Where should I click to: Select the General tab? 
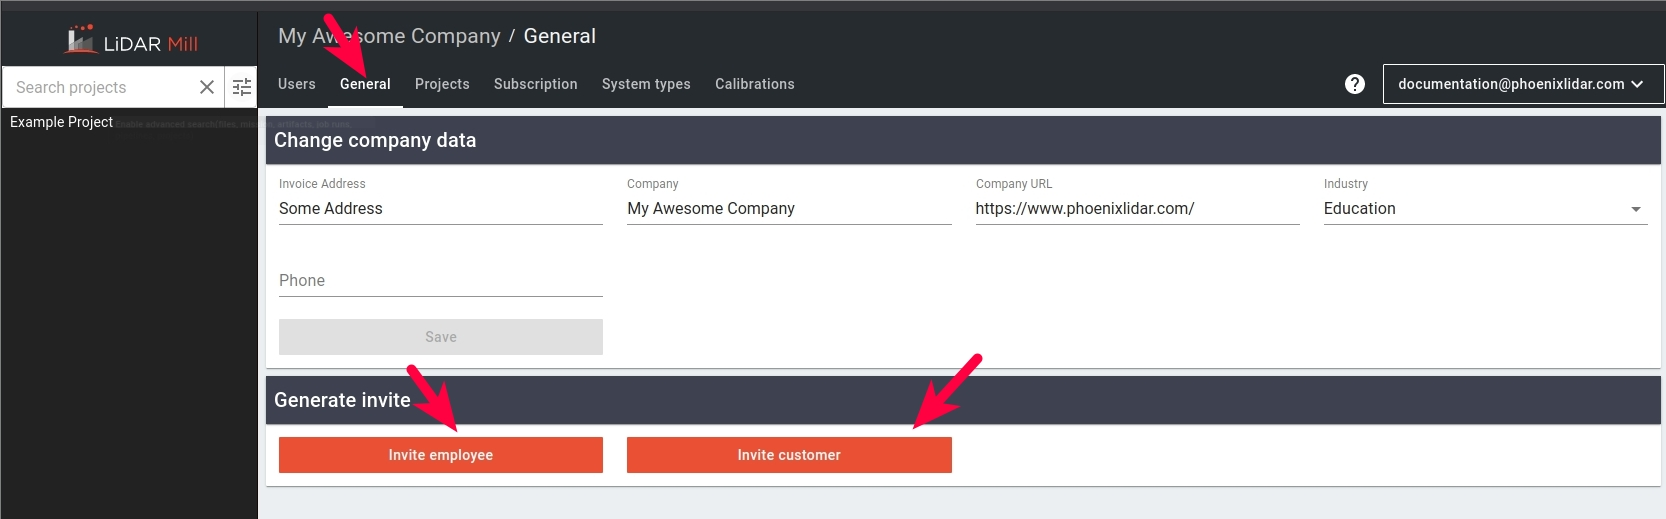[x=365, y=84]
